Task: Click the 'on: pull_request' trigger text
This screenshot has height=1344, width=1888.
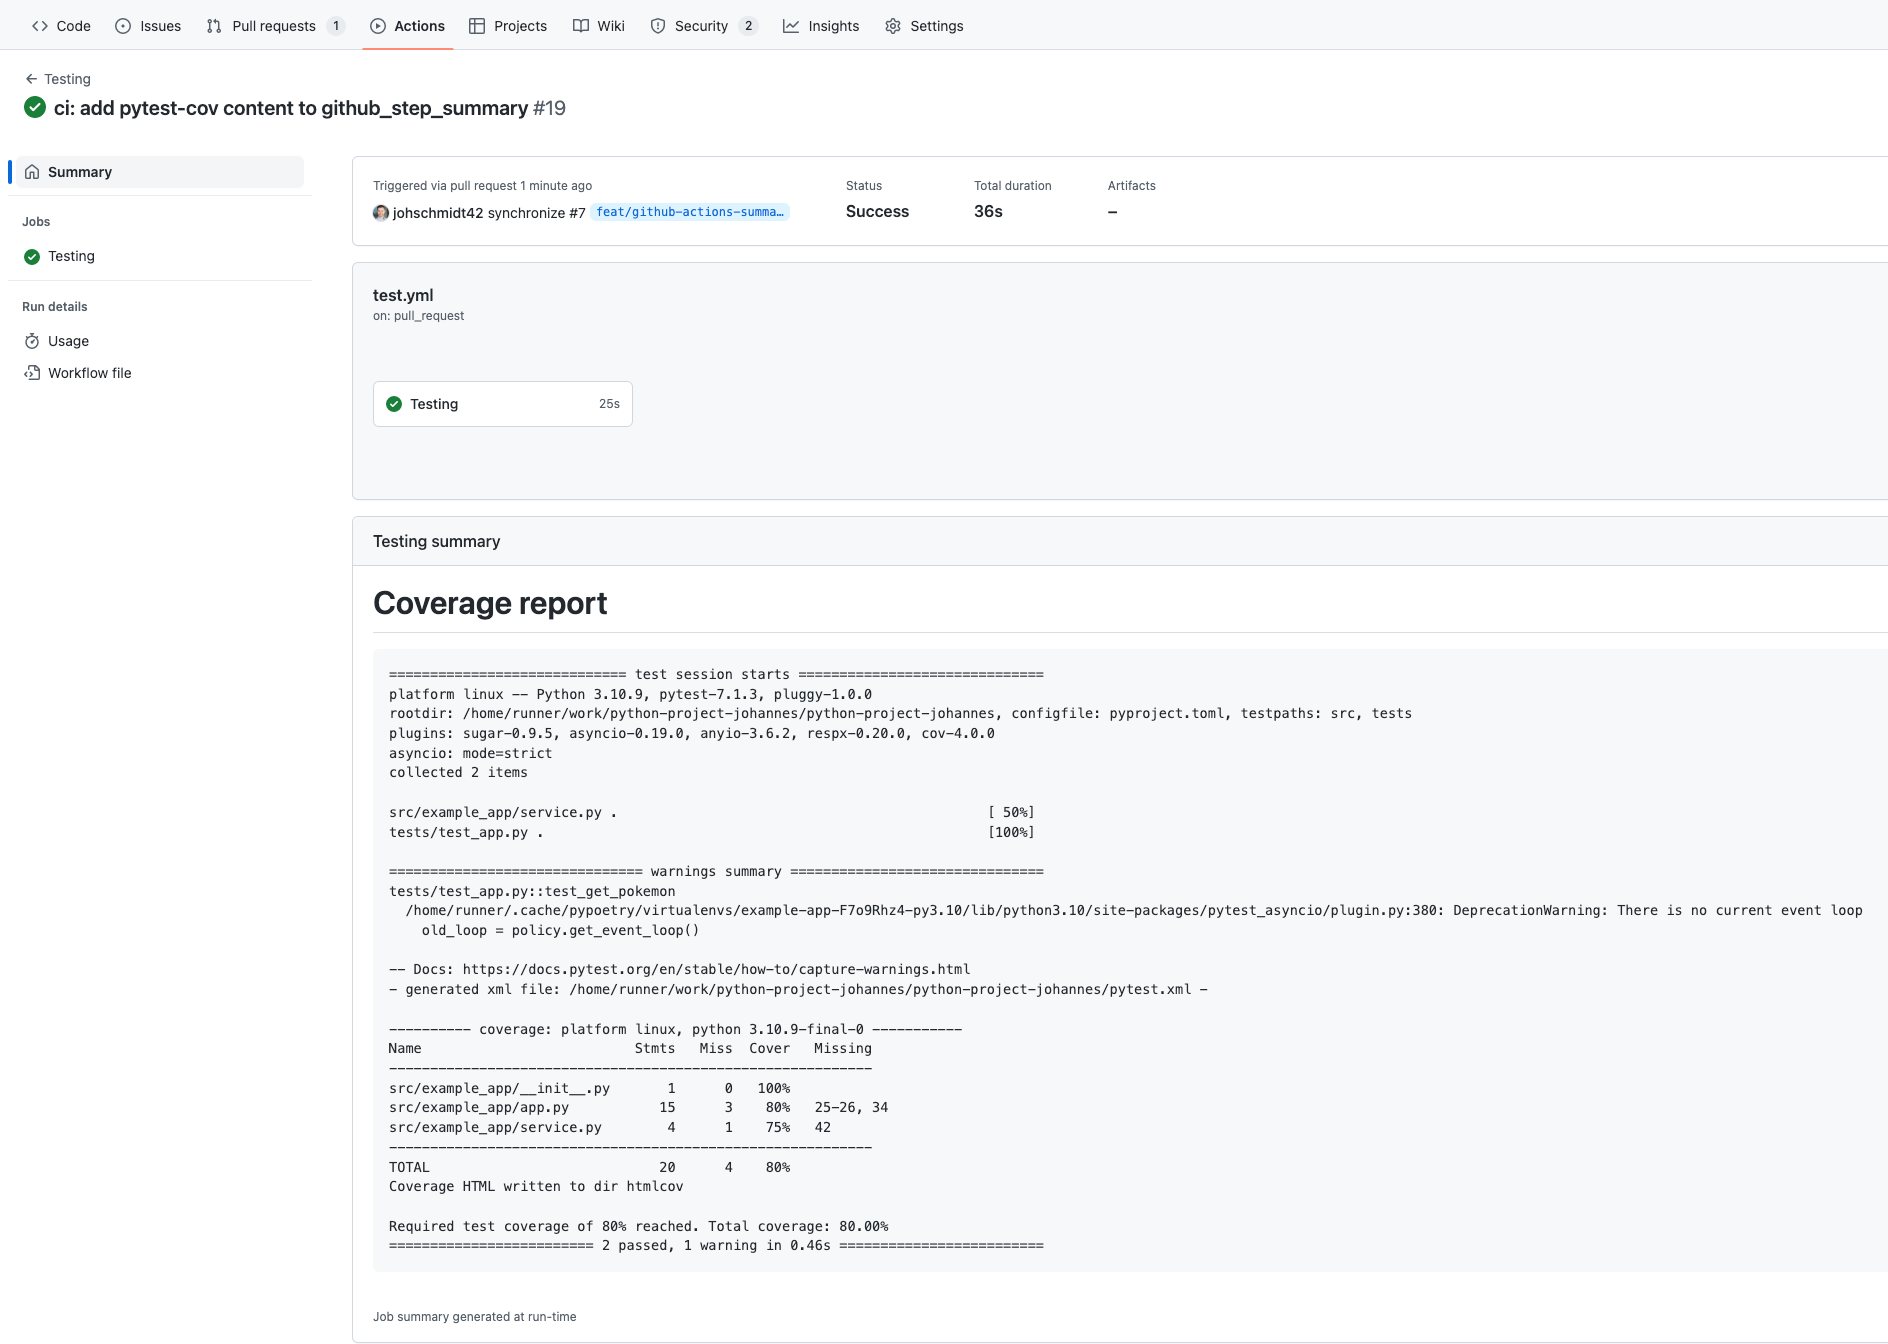Action: tap(418, 316)
